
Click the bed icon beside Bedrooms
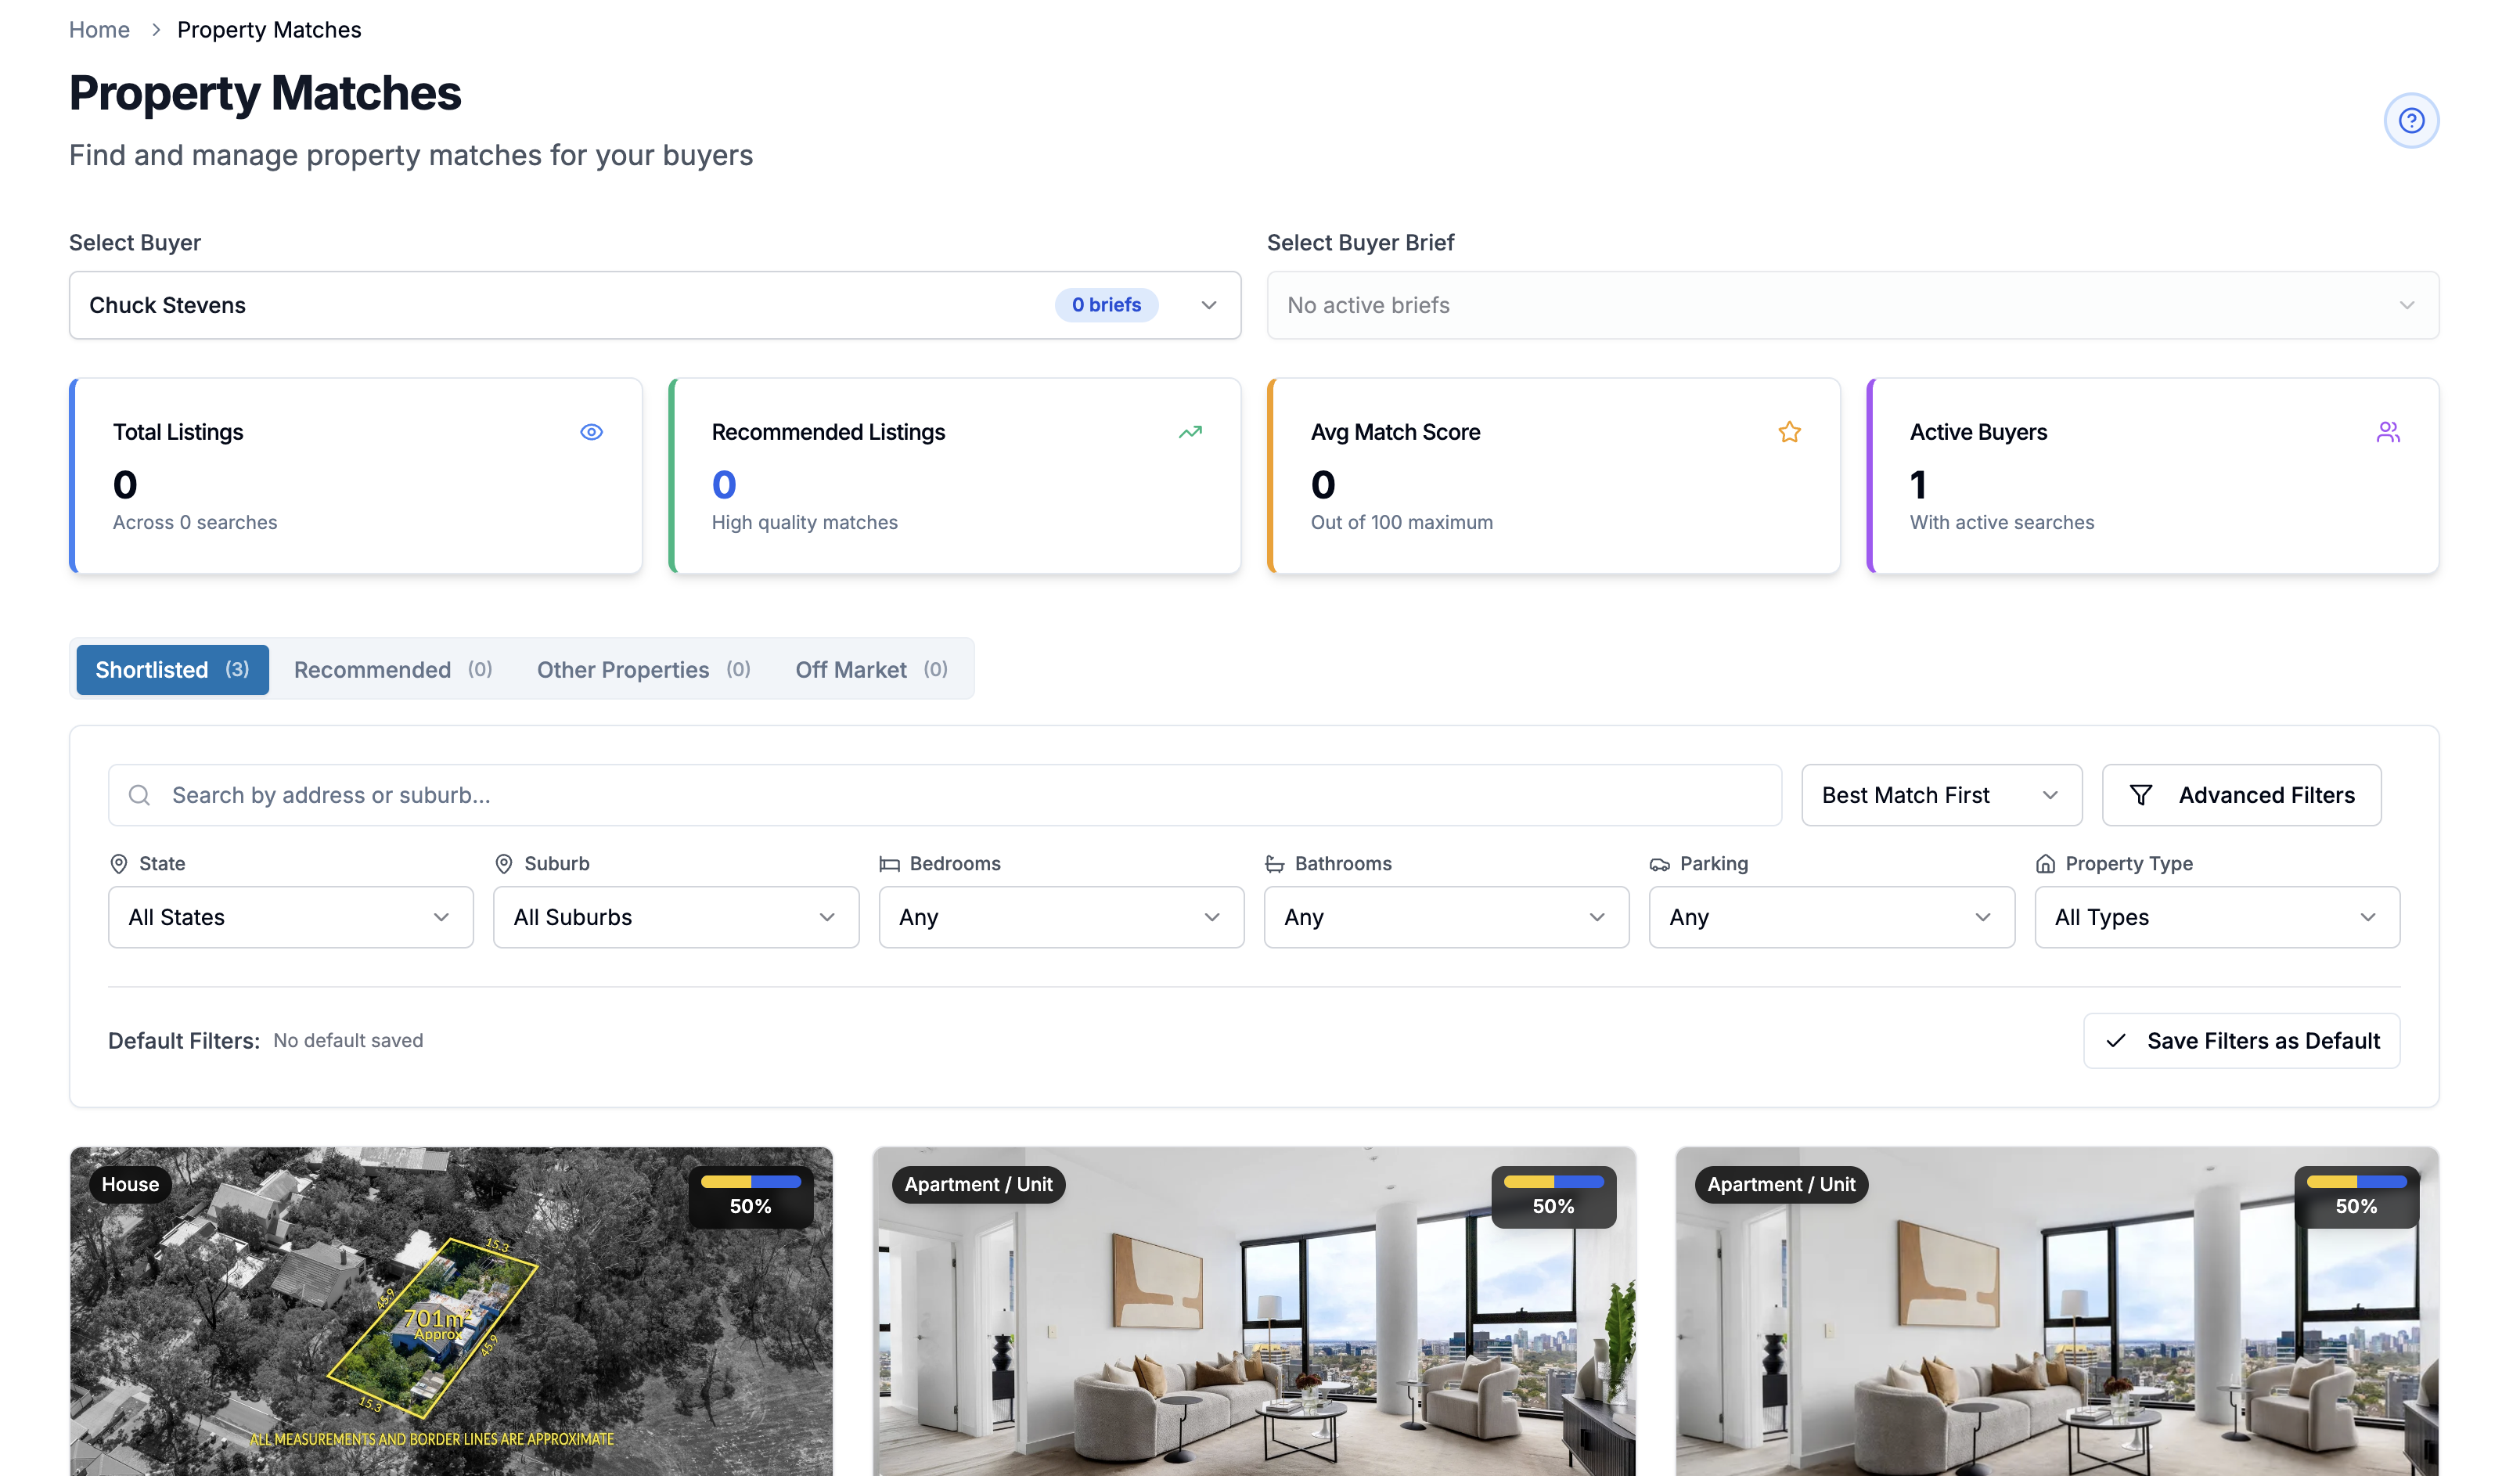tap(889, 864)
